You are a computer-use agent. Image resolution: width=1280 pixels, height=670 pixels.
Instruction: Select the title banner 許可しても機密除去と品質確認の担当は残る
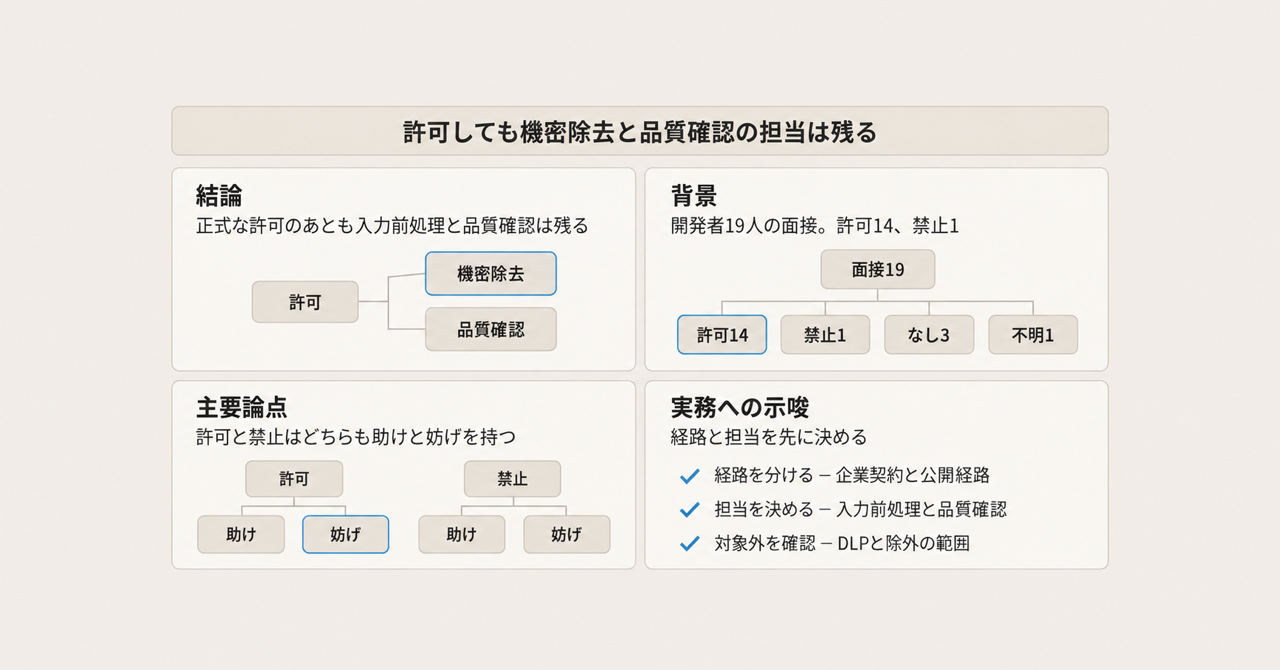coord(640,131)
